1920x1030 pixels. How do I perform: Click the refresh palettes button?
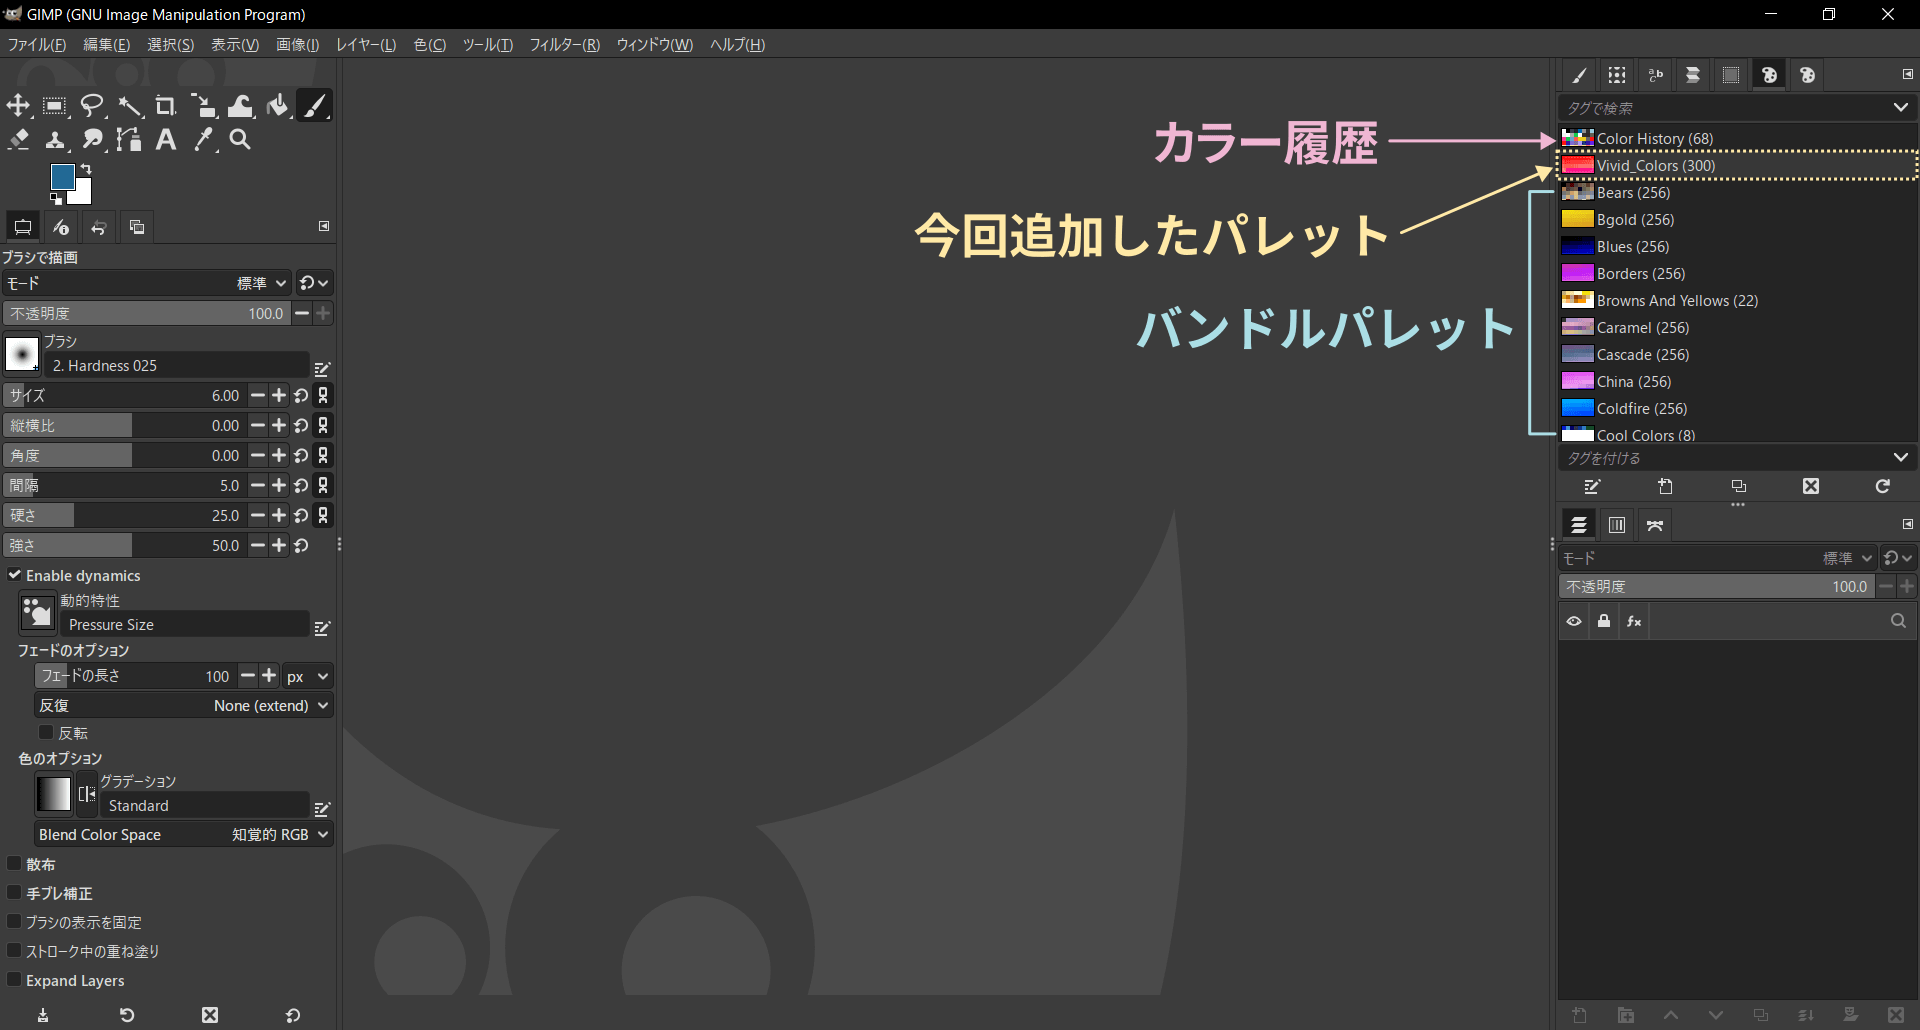click(1883, 486)
